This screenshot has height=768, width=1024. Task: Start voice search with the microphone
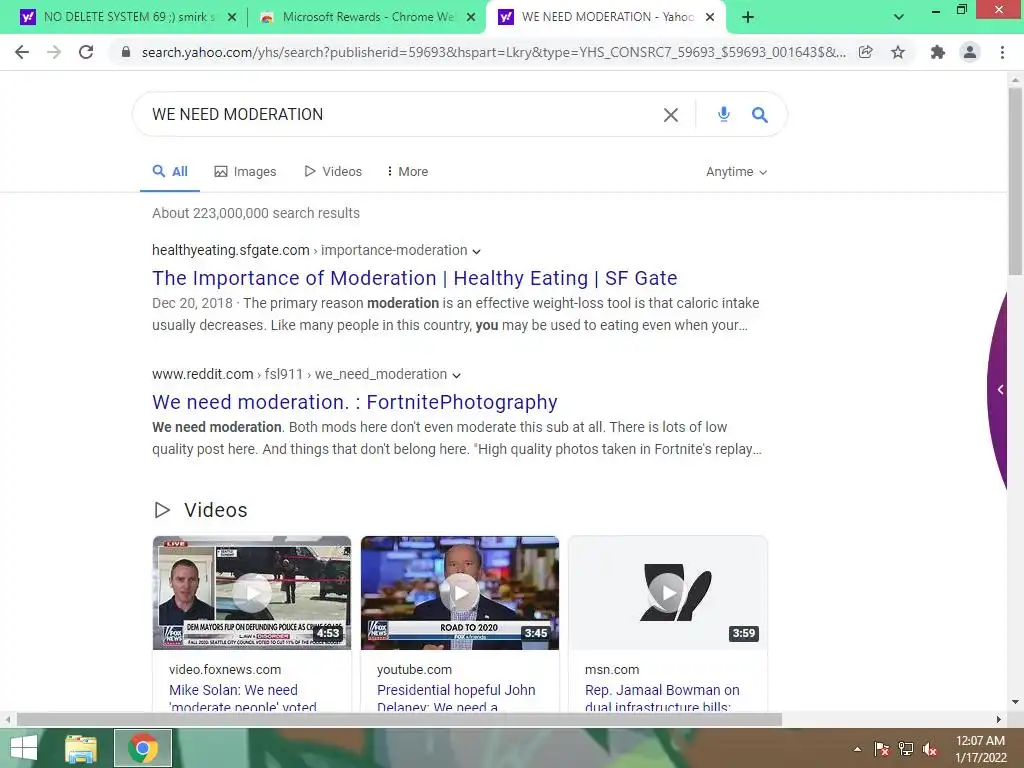pos(723,114)
